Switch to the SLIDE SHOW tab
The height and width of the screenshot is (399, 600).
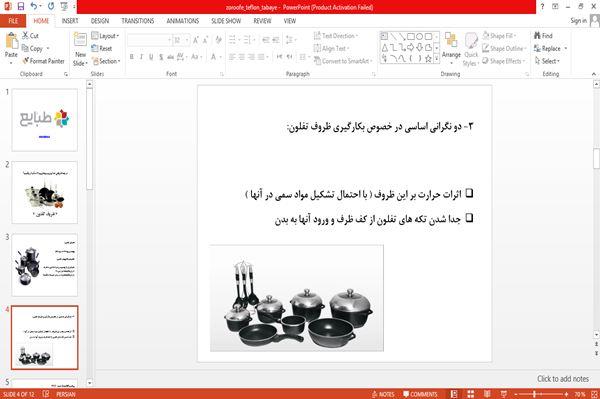tap(226, 21)
